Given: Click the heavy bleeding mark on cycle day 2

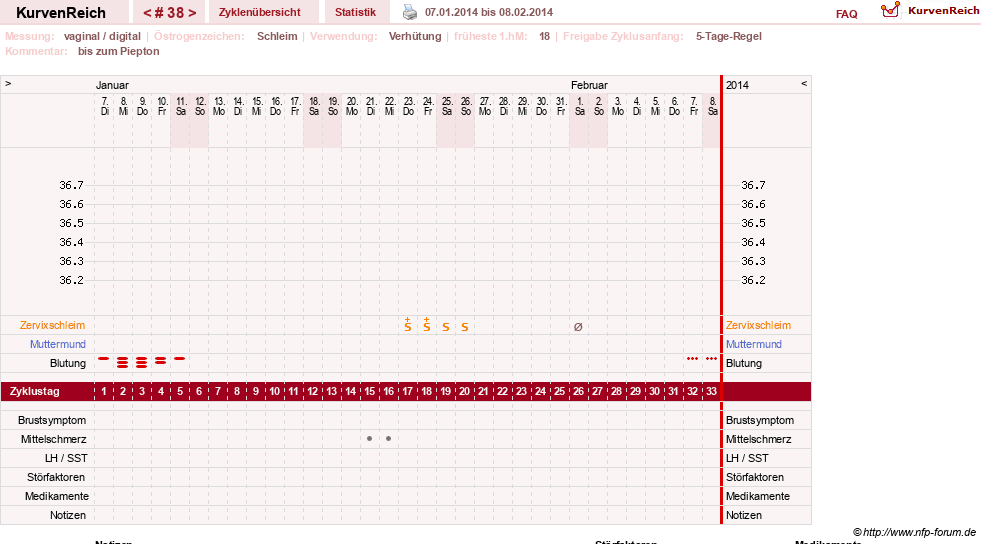Looking at the screenshot, I should click(x=123, y=362).
